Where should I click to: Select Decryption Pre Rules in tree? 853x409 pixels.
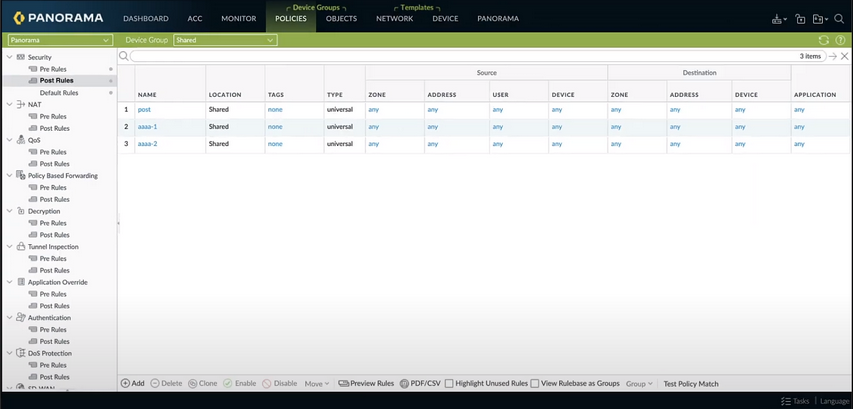53,223
